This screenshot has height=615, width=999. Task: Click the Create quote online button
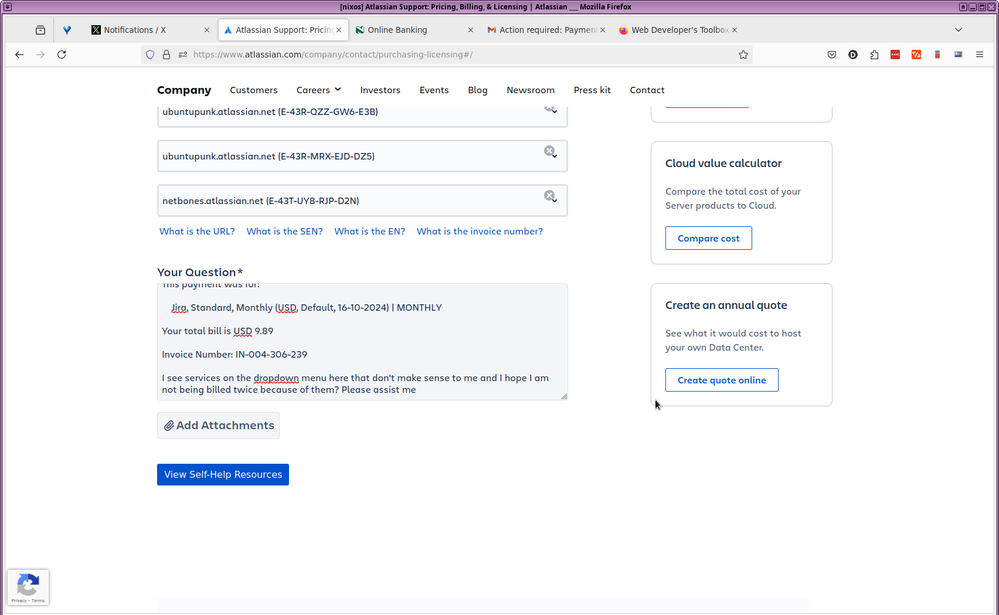click(722, 380)
